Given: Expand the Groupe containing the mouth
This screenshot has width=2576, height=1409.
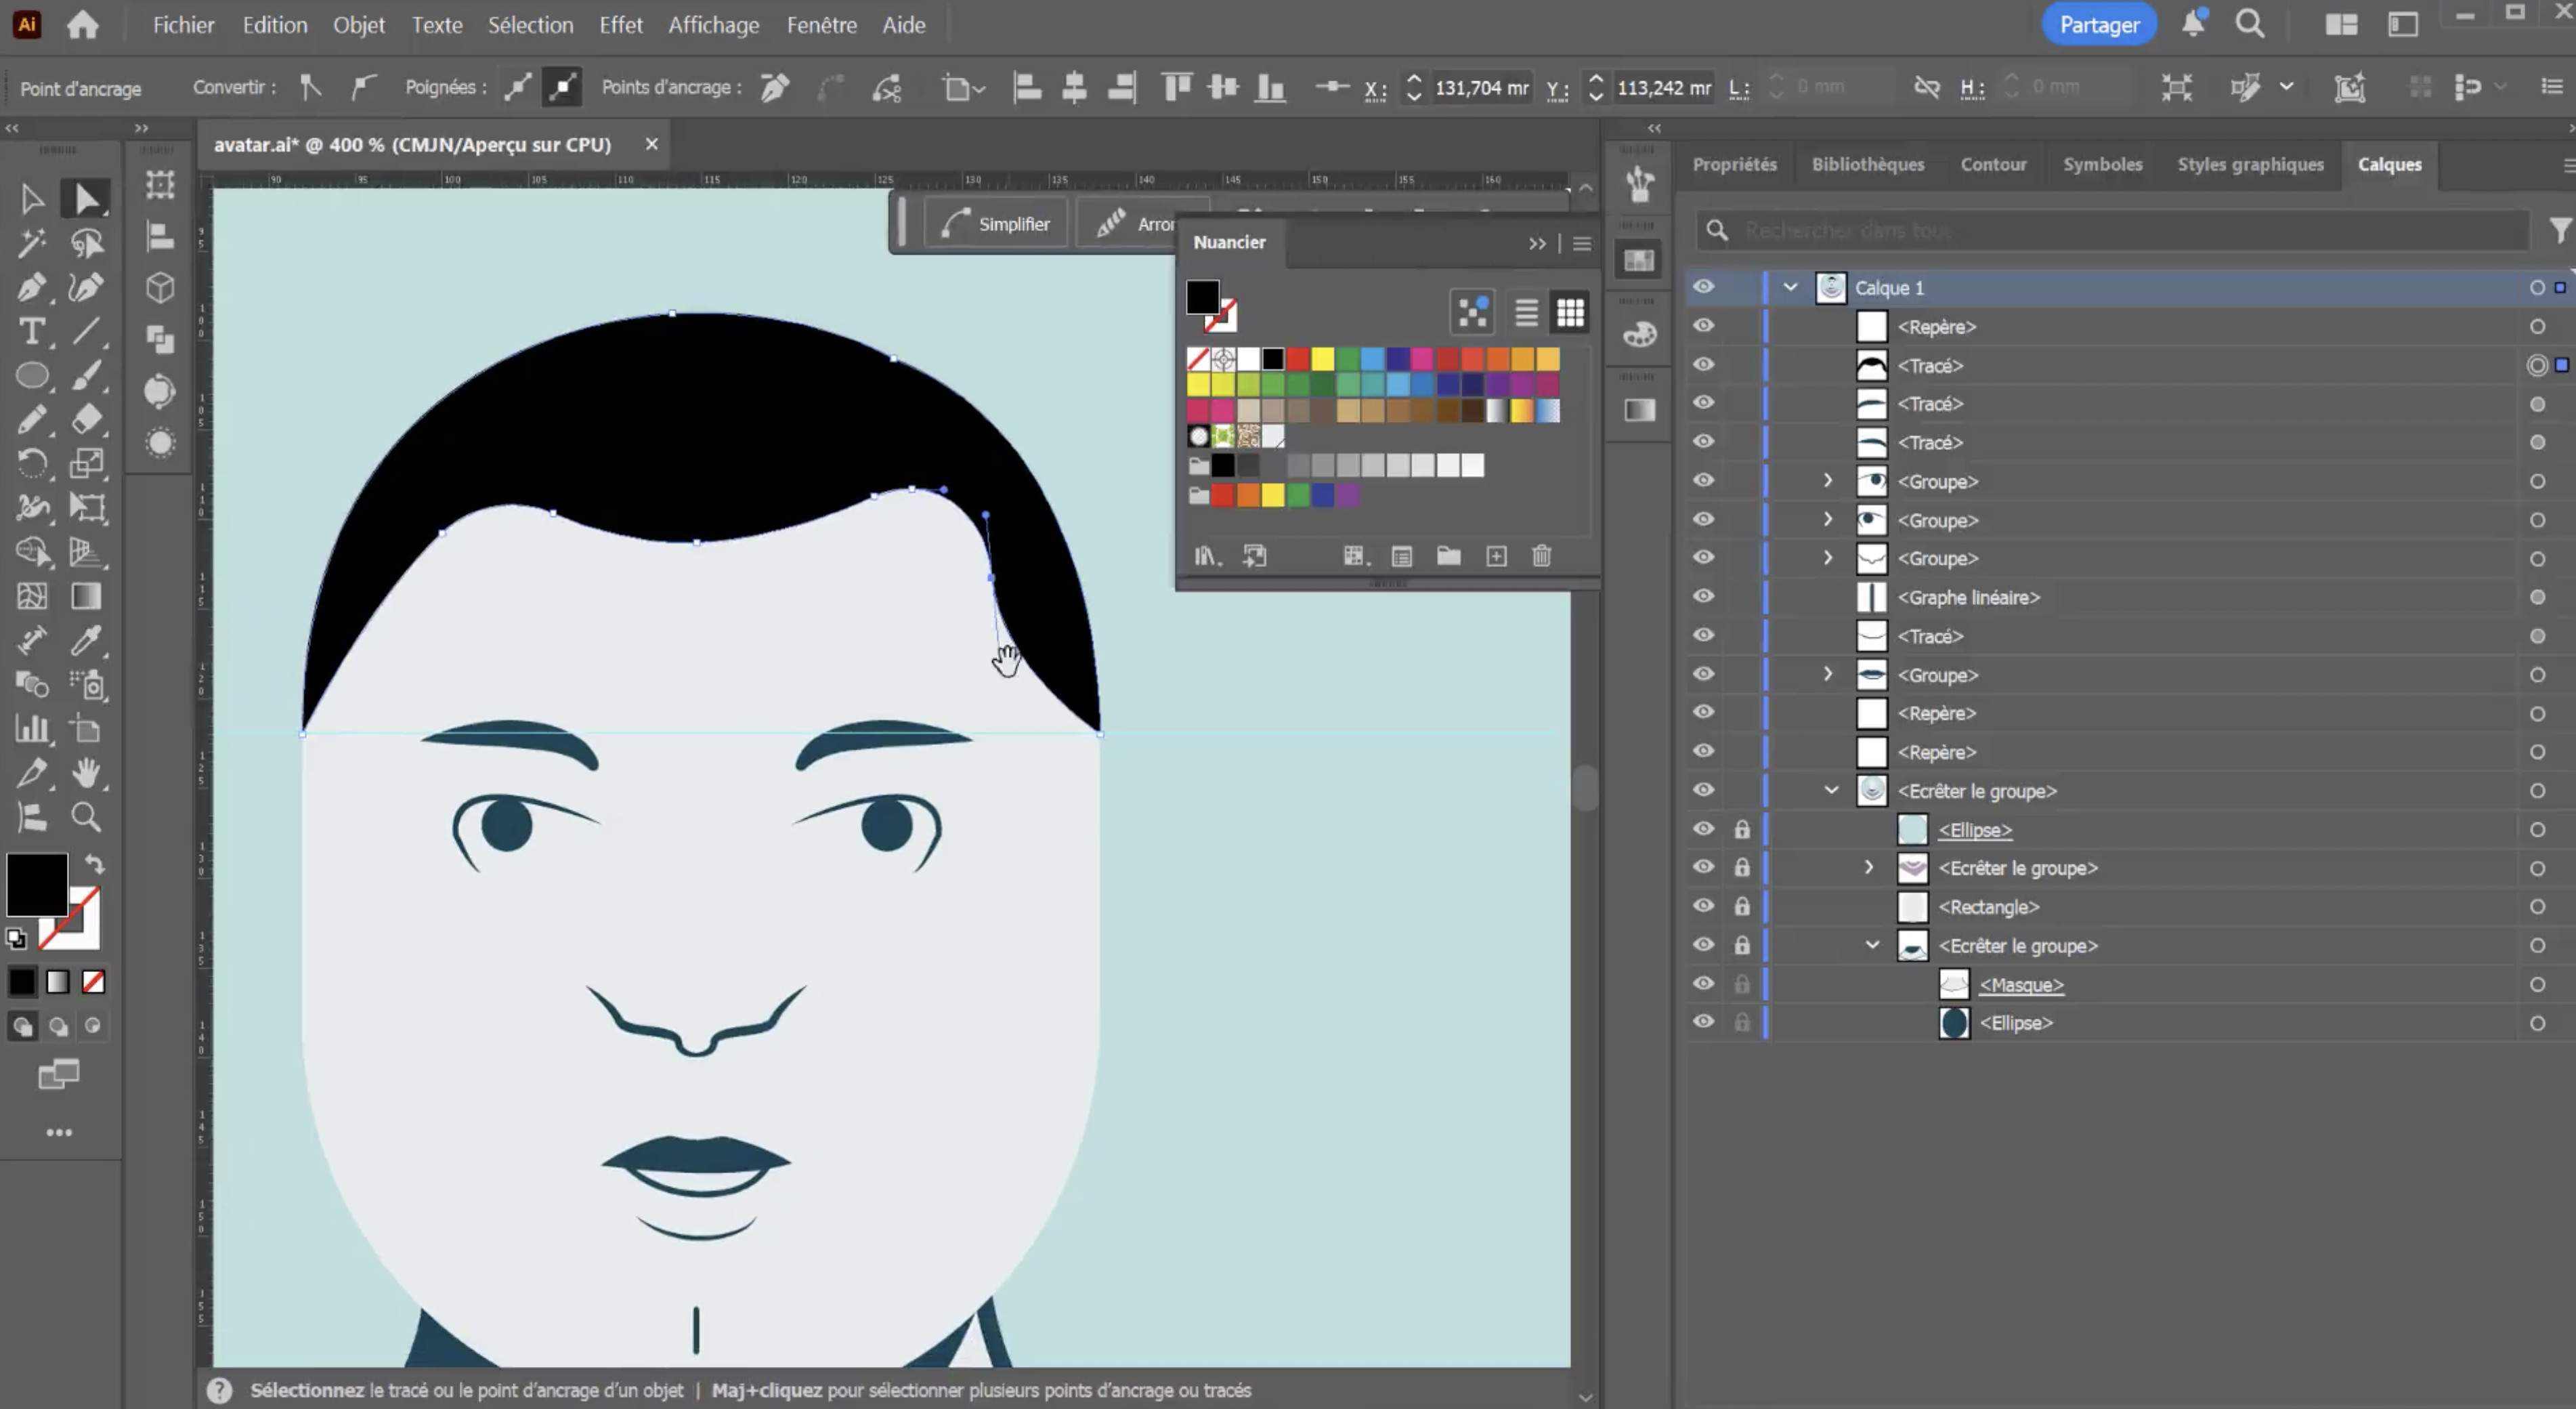Looking at the screenshot, I should pyautogui.click(x=1827, y=674).
